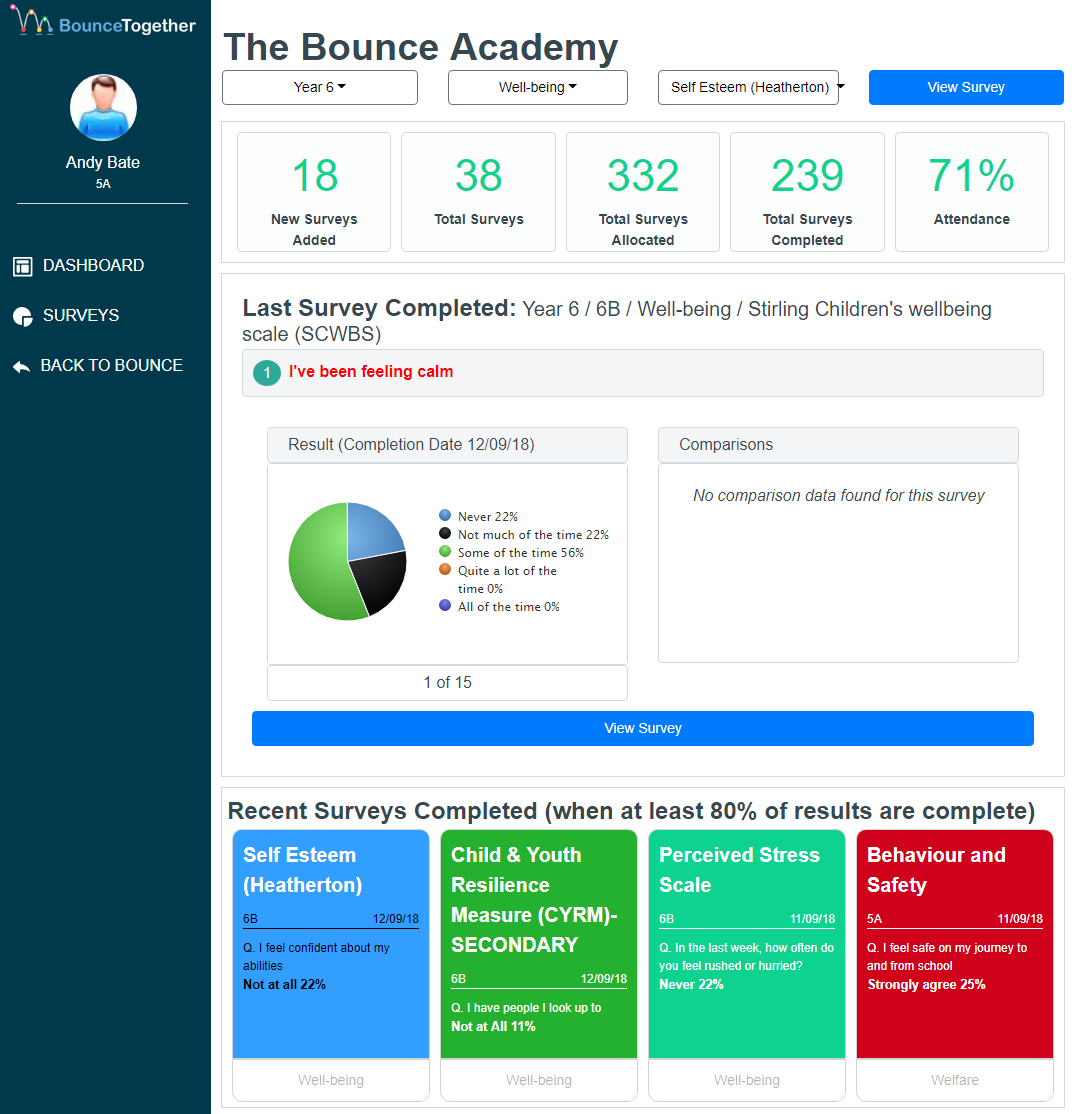Open the DASHBOARD menu item
1075x1114 pixels.
pyautogui.click(x=93, y=266)
